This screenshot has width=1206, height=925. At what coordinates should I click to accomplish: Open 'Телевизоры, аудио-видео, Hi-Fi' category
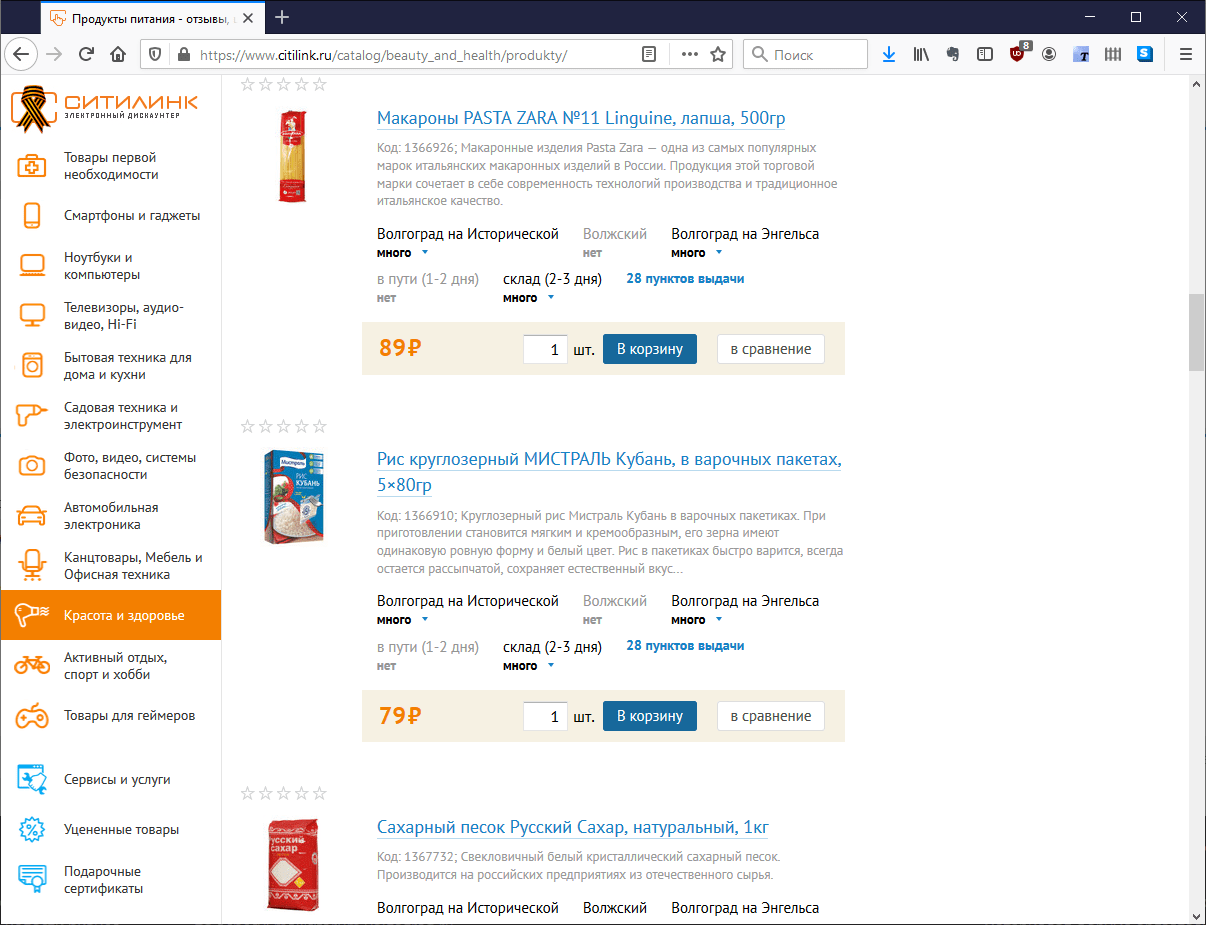click(x=124, y=316)
